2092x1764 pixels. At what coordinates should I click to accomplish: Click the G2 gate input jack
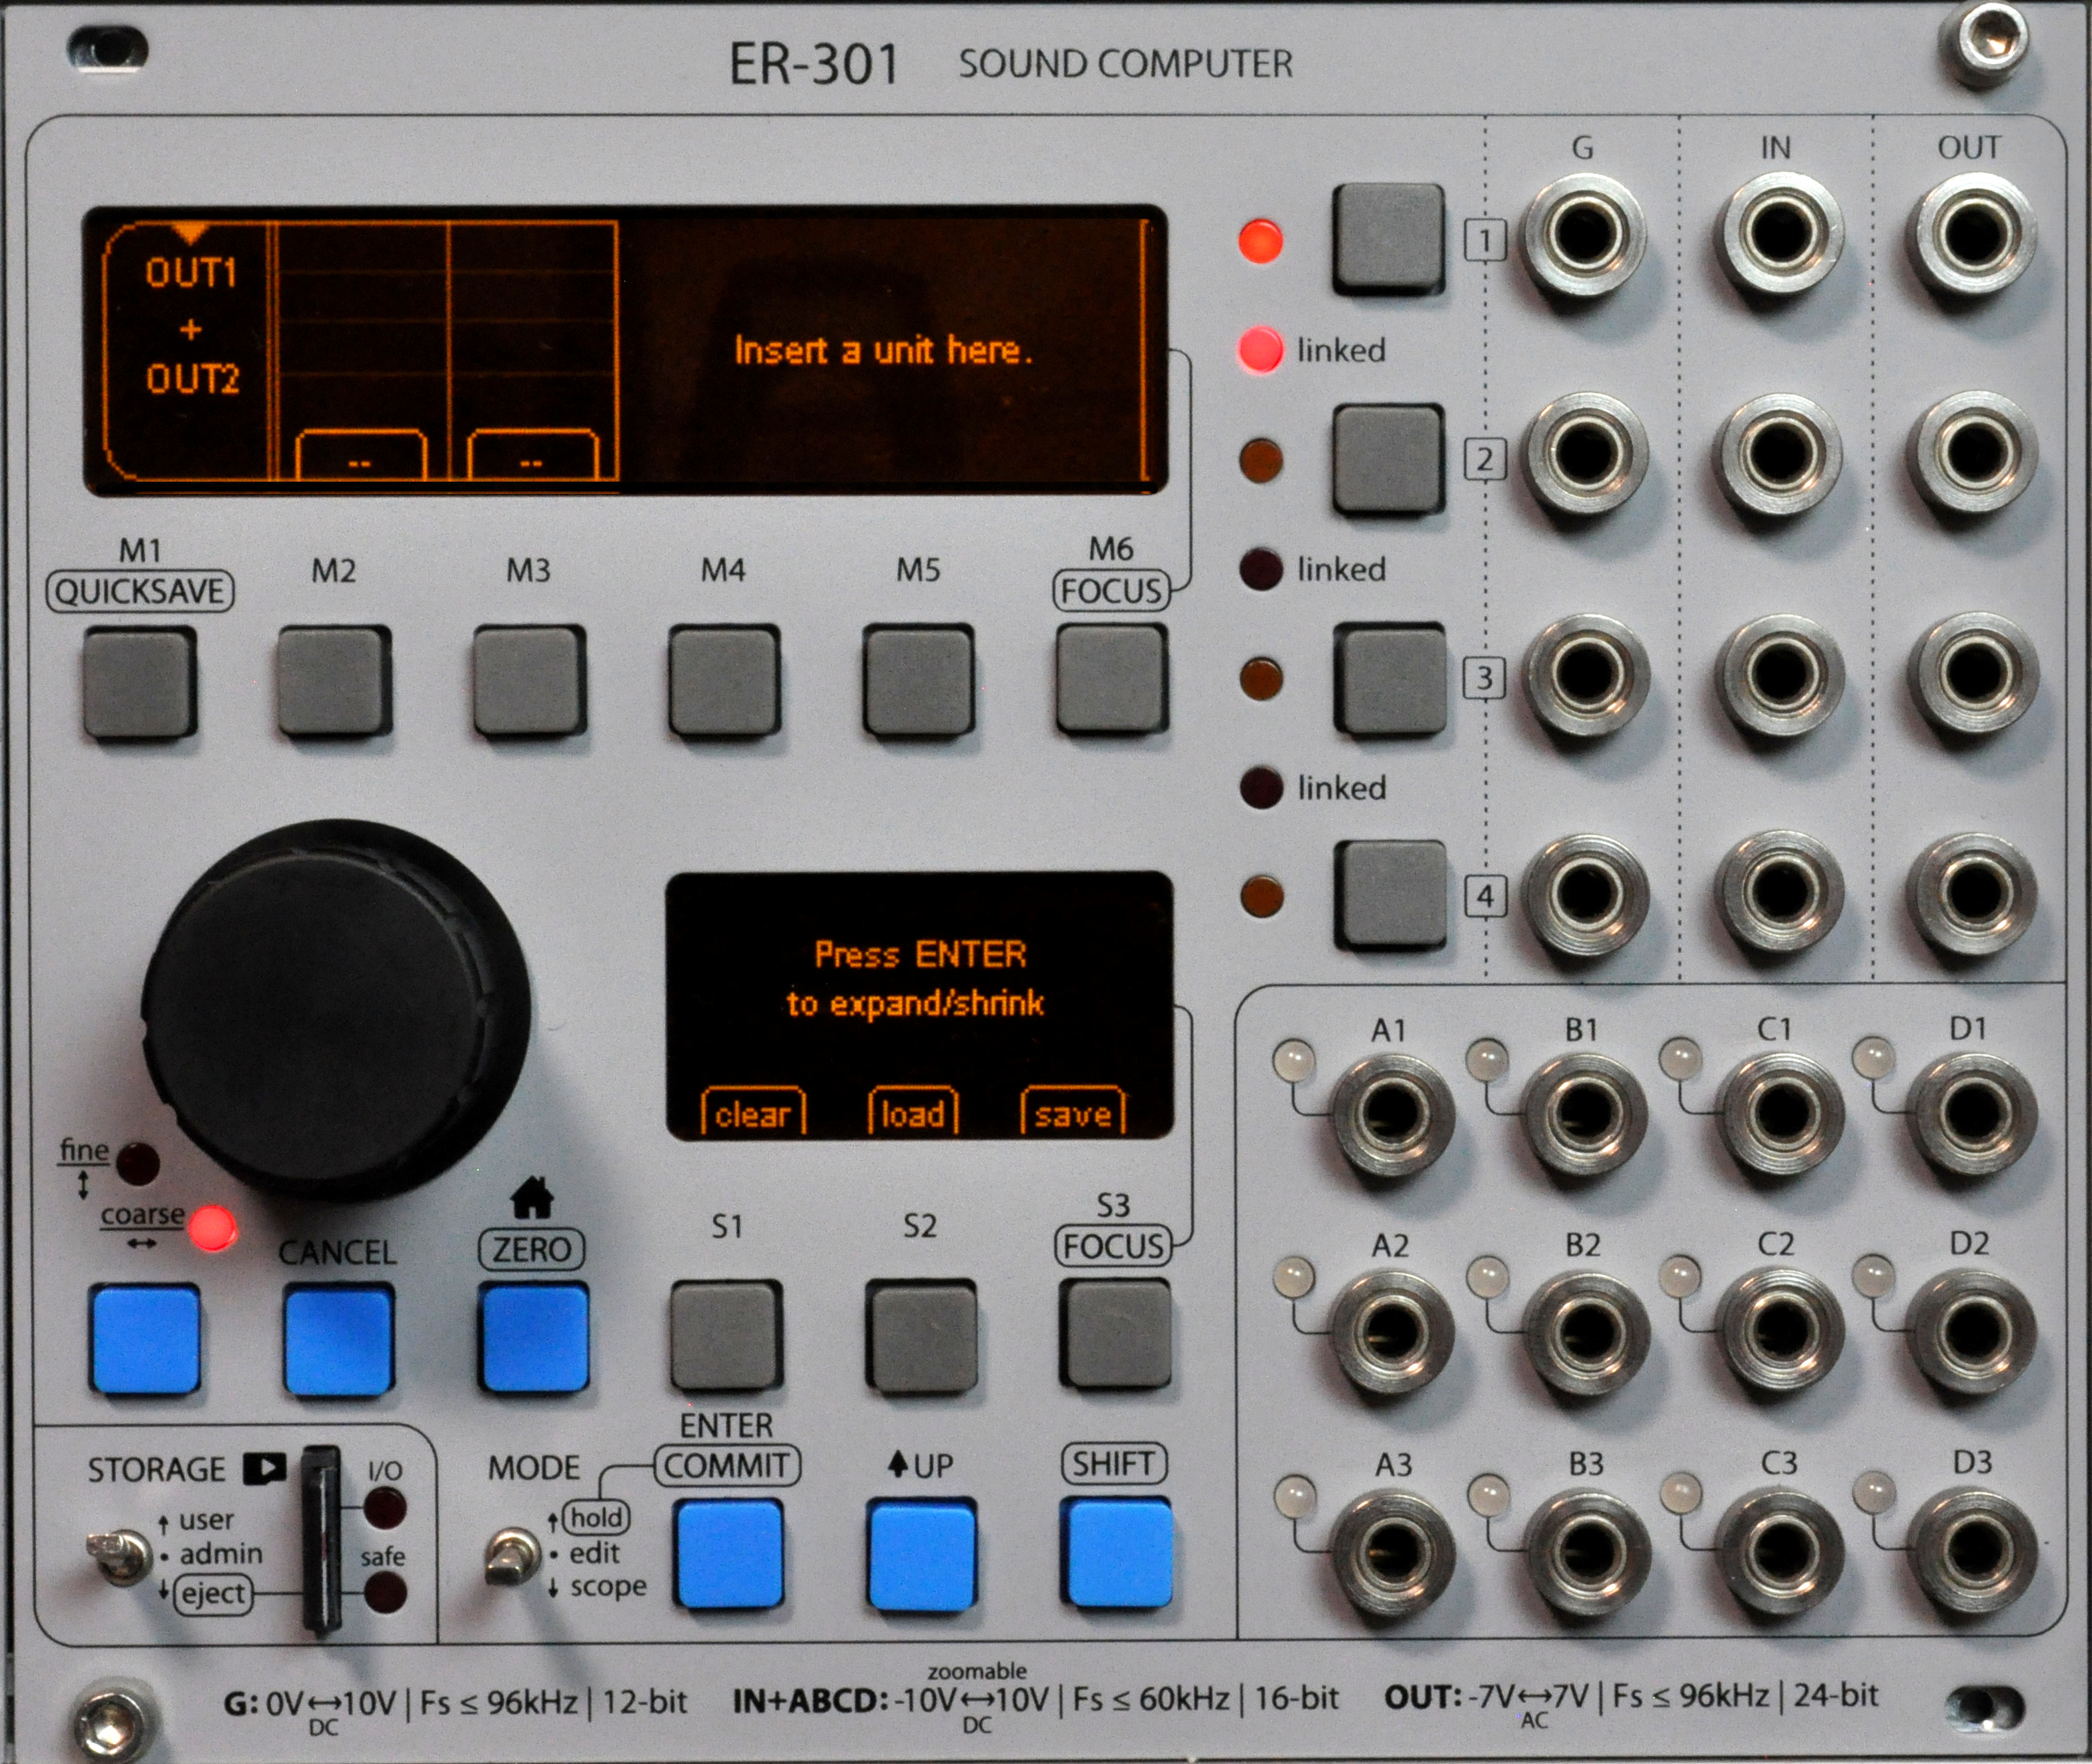1585,455
